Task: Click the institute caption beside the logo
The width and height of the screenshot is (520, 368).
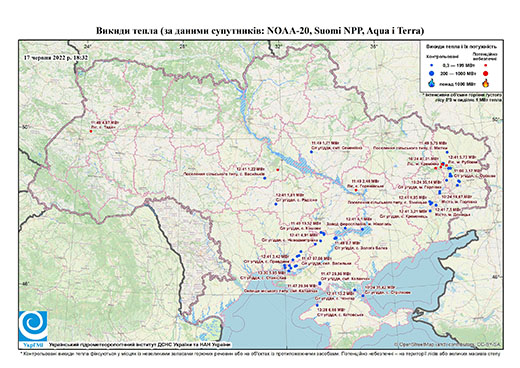Action: (139, 344)
